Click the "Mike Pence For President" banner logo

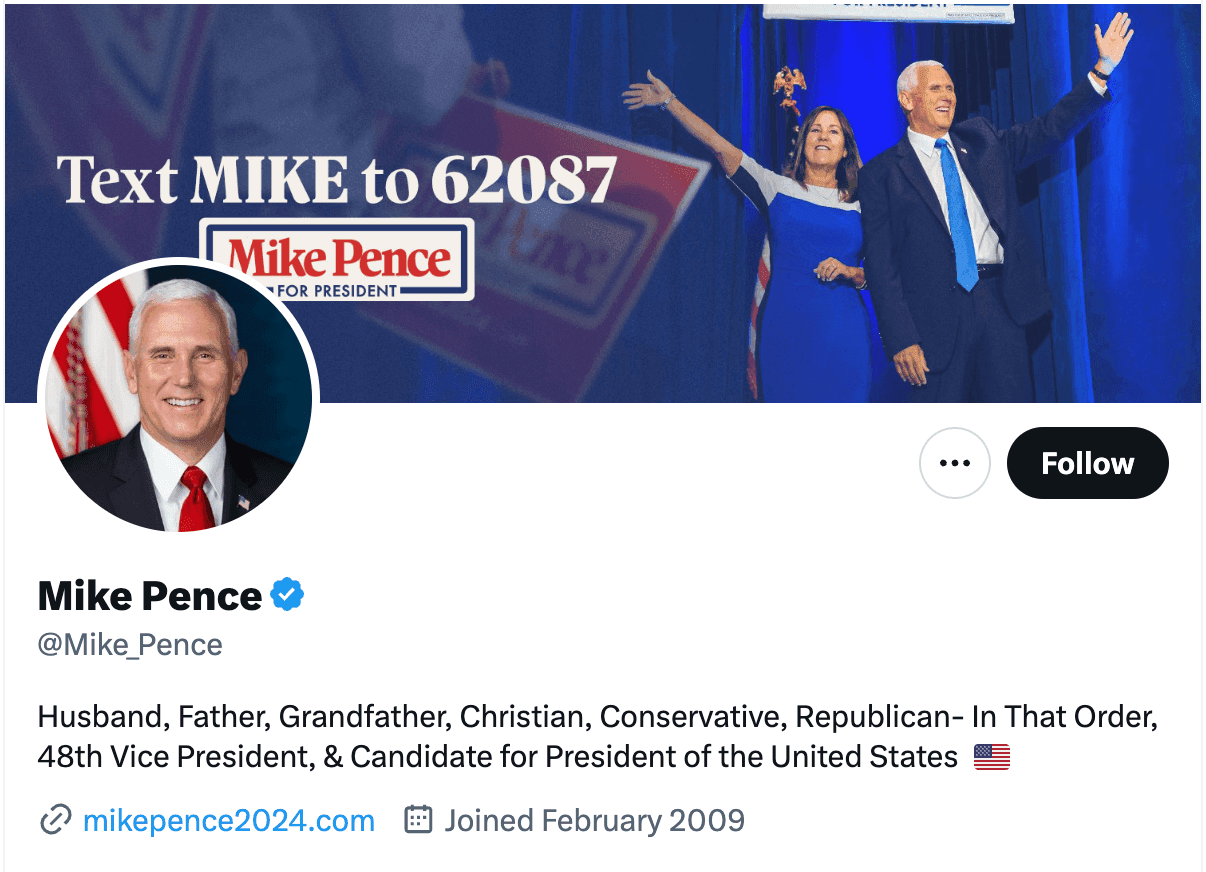pyautogui.click(x=338, y=259)
